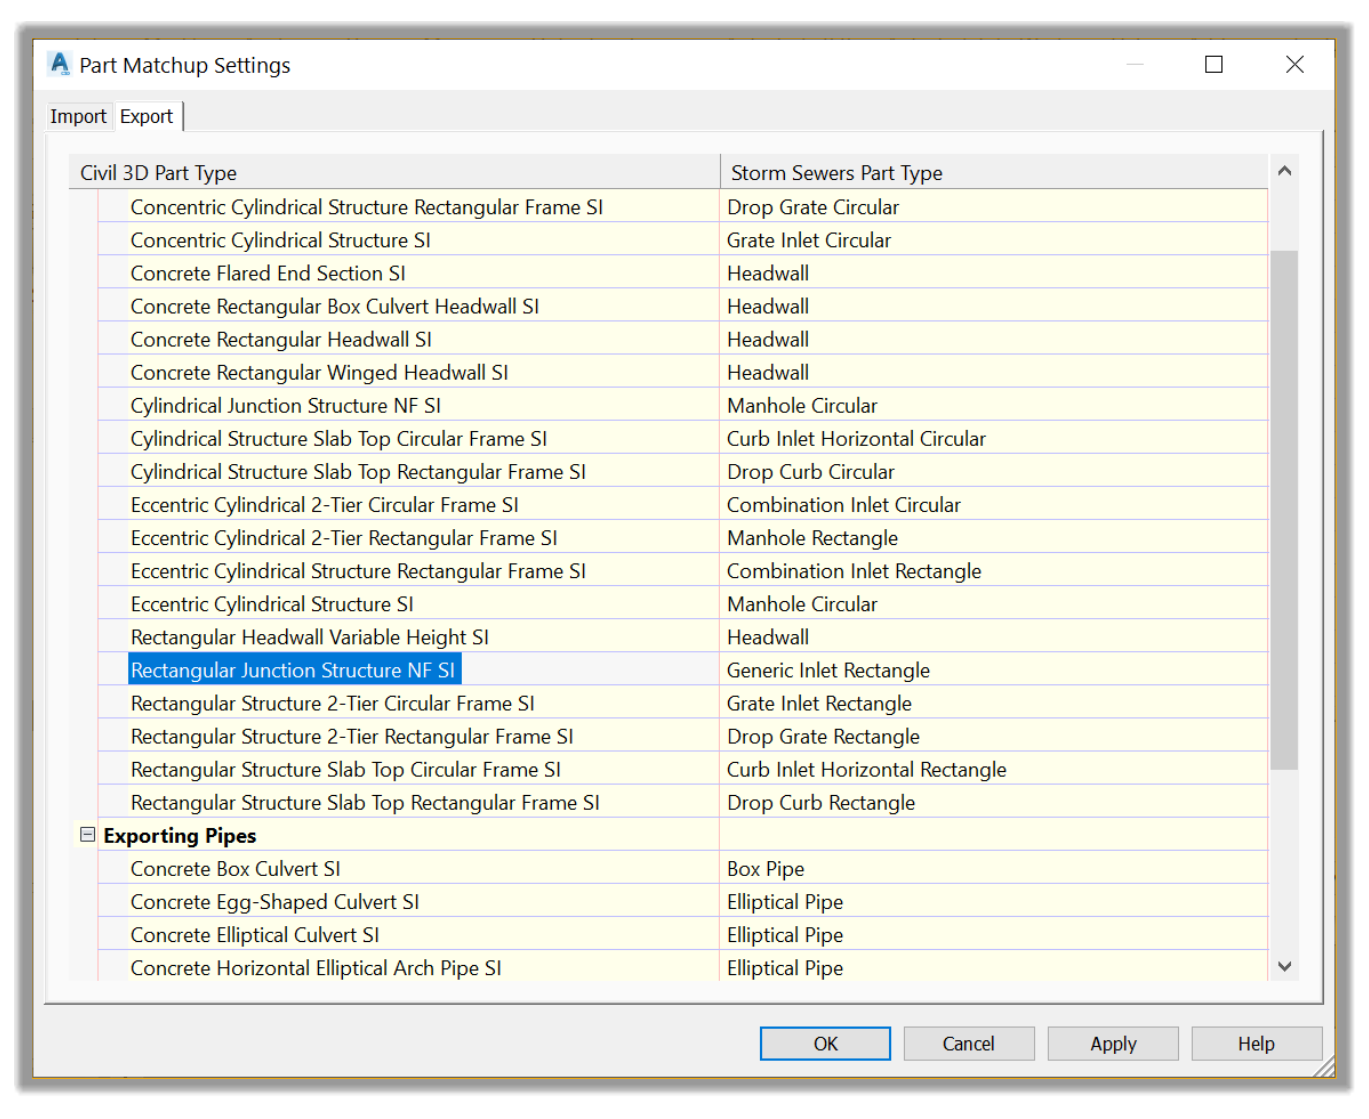1369x1119 pixels.
Task: Click the Curb Inlet Horizontal Circular cell
Action: 994,438
